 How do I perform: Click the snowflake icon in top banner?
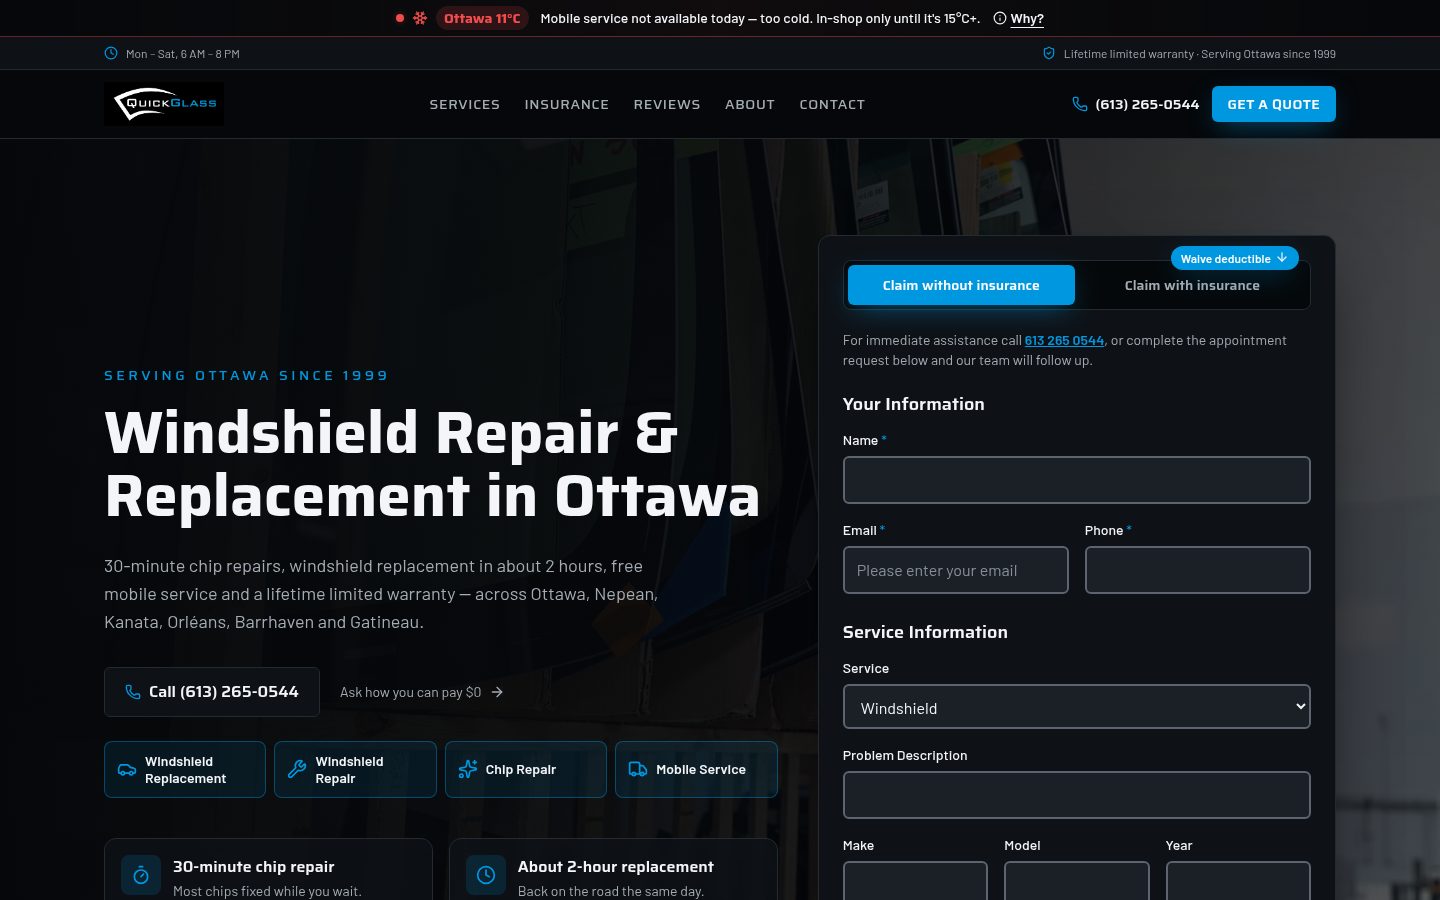pos(420,18)
